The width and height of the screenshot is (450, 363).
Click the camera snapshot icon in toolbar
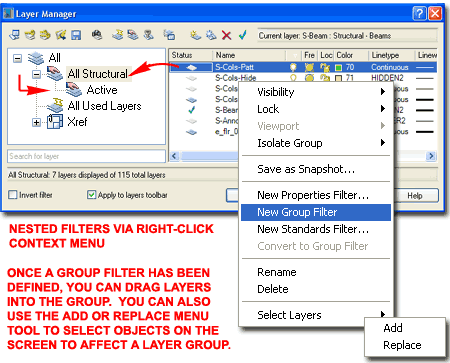point(97,35)
